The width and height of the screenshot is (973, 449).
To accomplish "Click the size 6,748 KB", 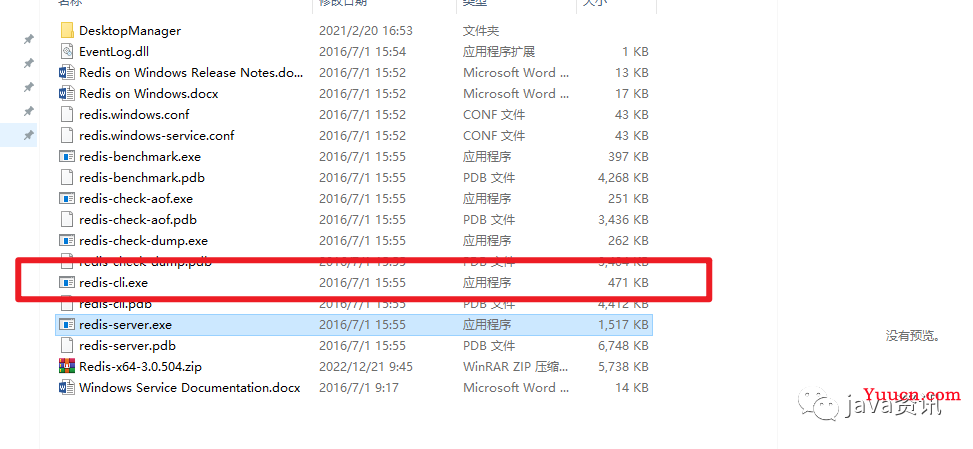I will (x=623, y=345).
